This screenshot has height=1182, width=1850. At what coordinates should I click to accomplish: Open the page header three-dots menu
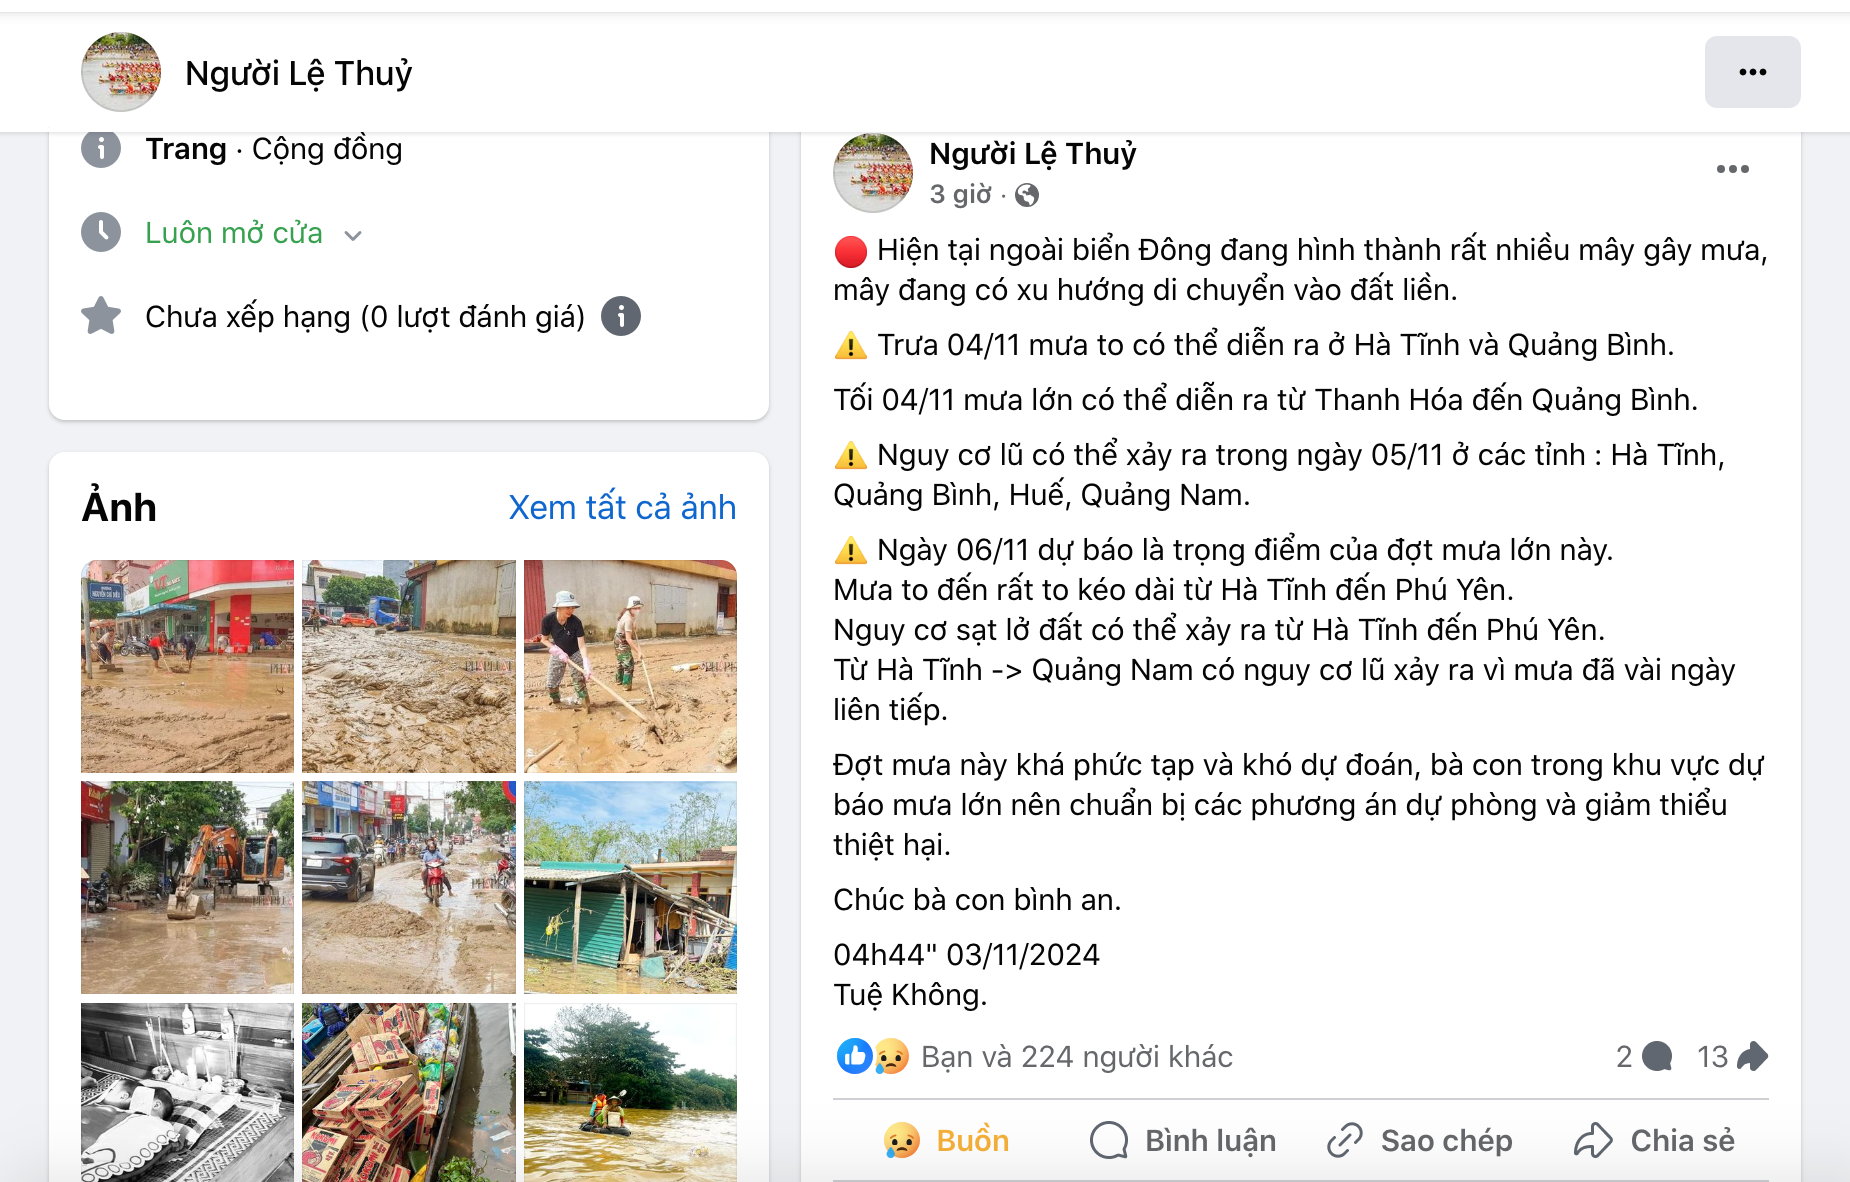coord(1752,72)
